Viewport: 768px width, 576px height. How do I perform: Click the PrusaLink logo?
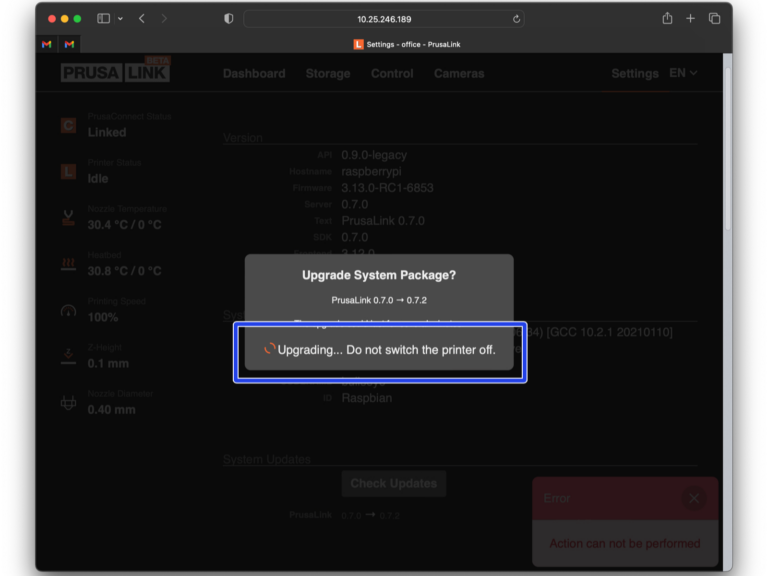[115, 71]
